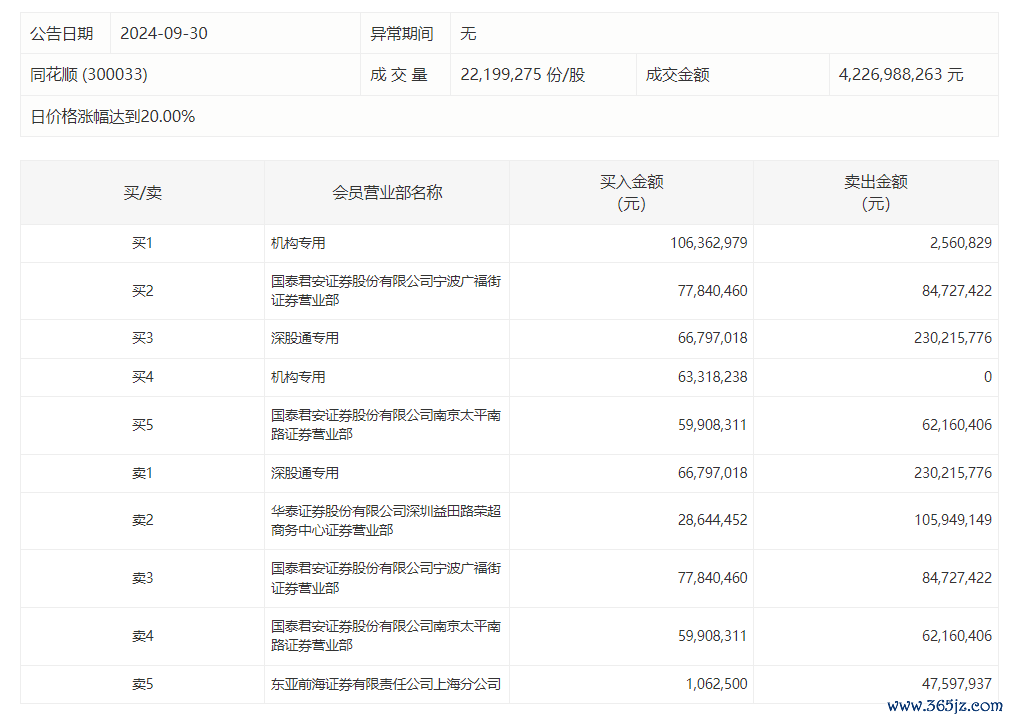This screenshot has height=721, width=1010.
Task: Click 机构专用 in the 买1 row
Action: pyautogui.click(x=298, y=243)
